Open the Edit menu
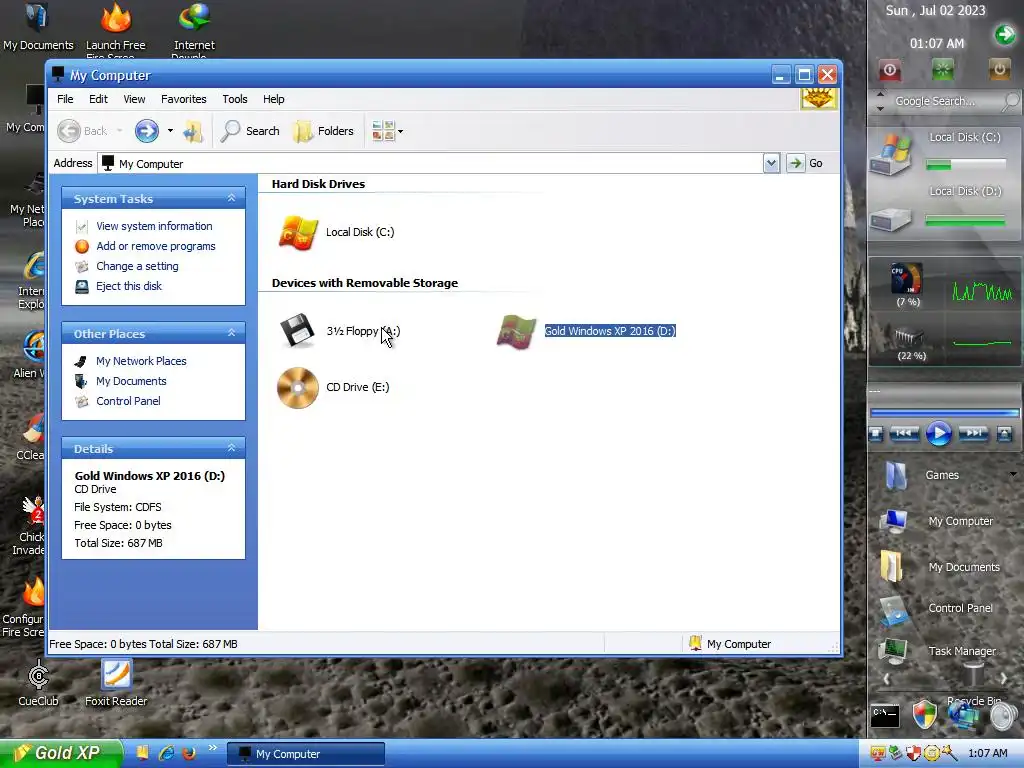Image resolution: width=1024 pixels, height=768 pixels. (99, 99)
